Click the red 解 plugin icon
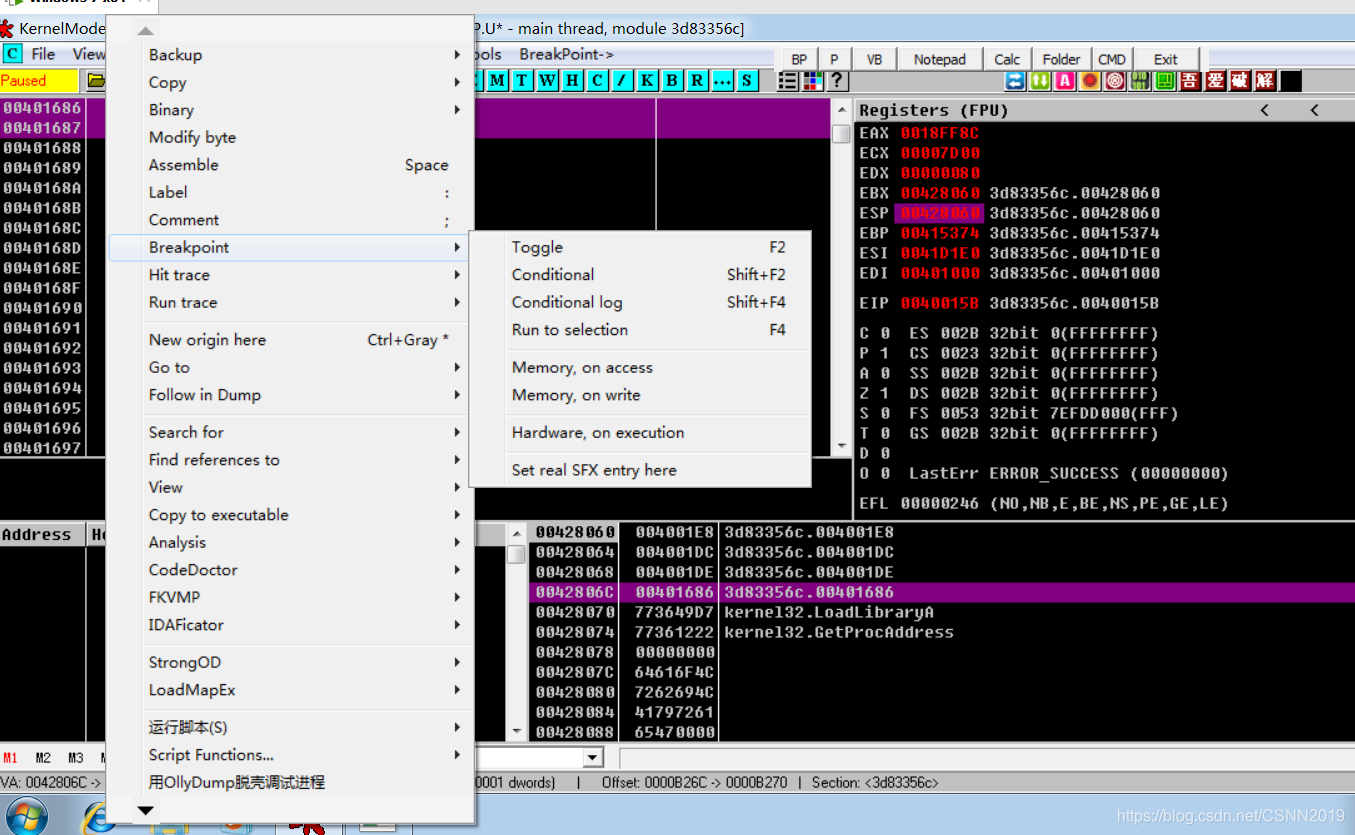Viewport: 1355px width, 835px height. 1265,81
